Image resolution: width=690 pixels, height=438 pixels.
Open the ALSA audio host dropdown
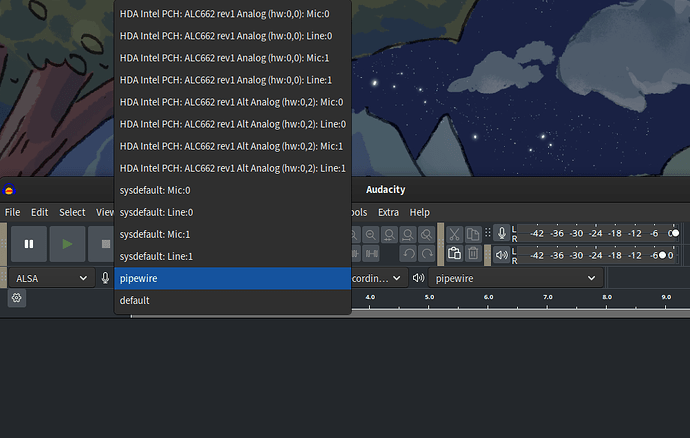[50, 278]
